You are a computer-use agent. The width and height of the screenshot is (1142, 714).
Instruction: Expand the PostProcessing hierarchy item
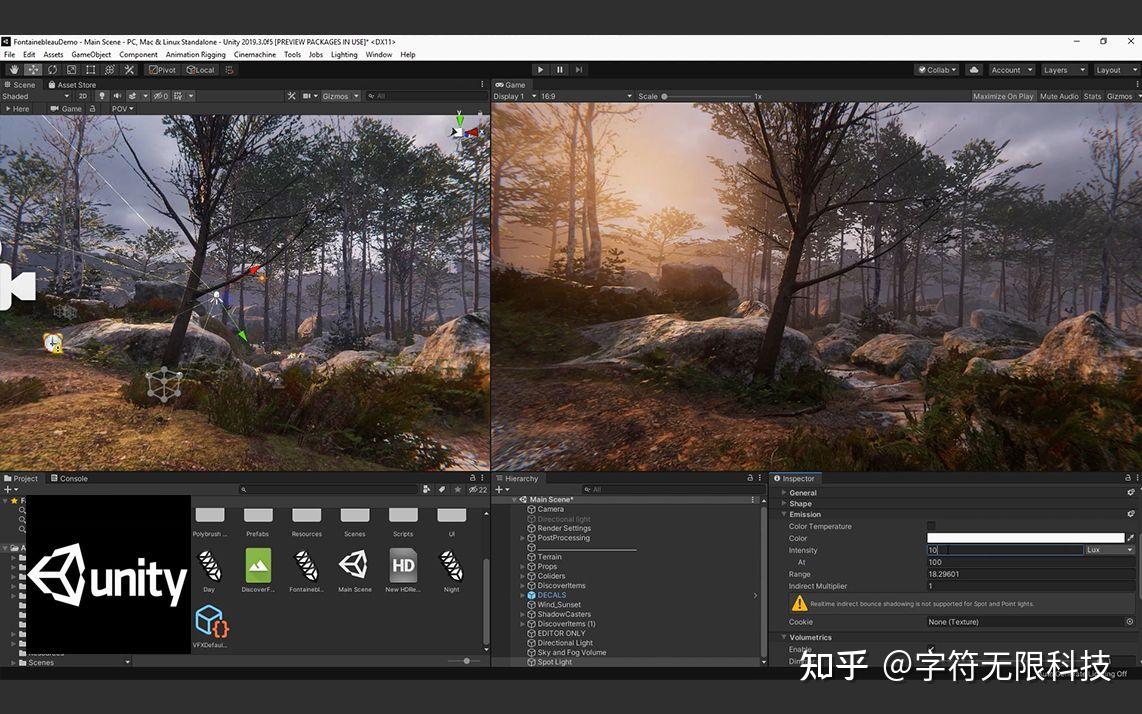[522, 538]
